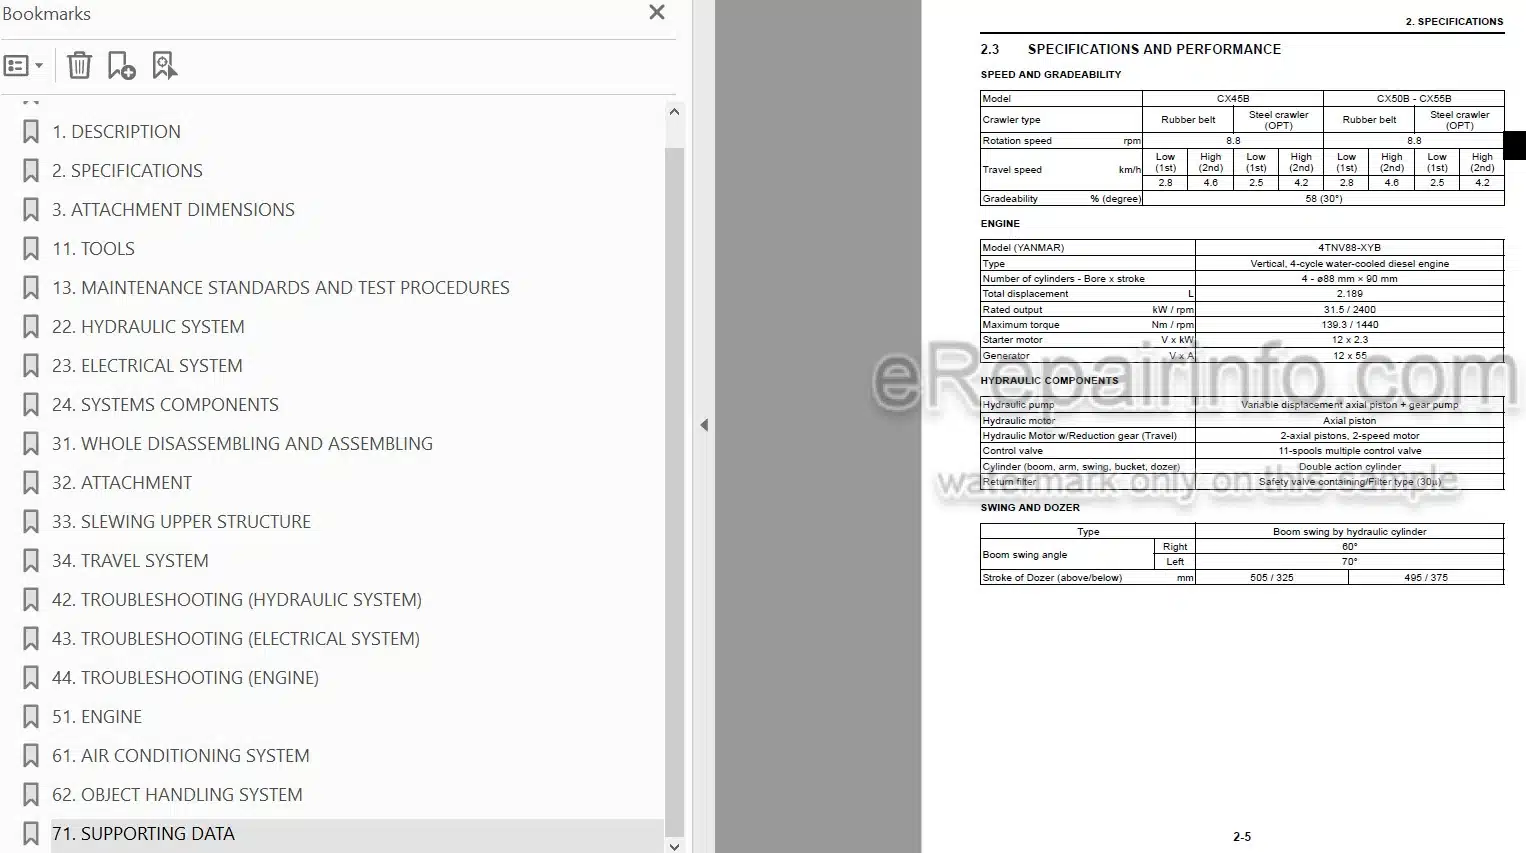Viewport: 1526px width, 853px height.
Task: Go to 51. ENGINE bookmark
Action: (97, 717)
